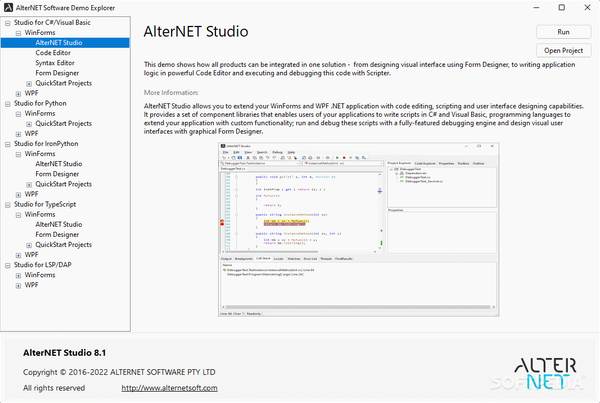Image resolution: width=600 pixels, height=403 pixels.
Task: Click the Copyright 2016-2022 line
Action: pos(119,372)
